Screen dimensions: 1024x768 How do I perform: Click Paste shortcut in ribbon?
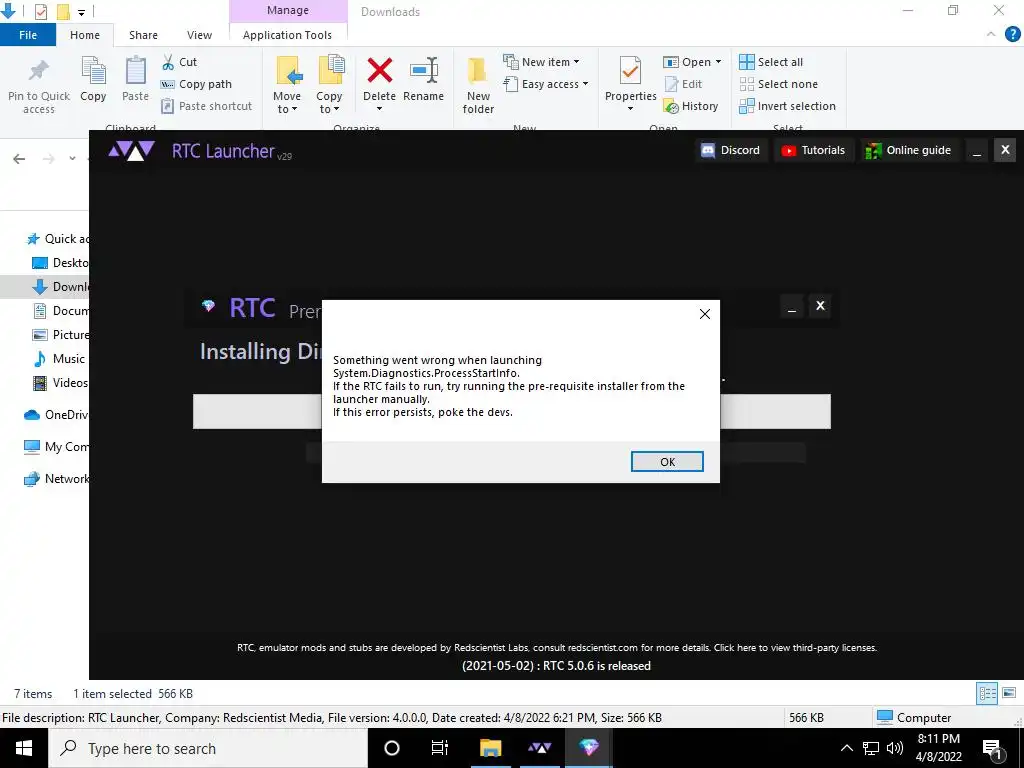[206, 106]
